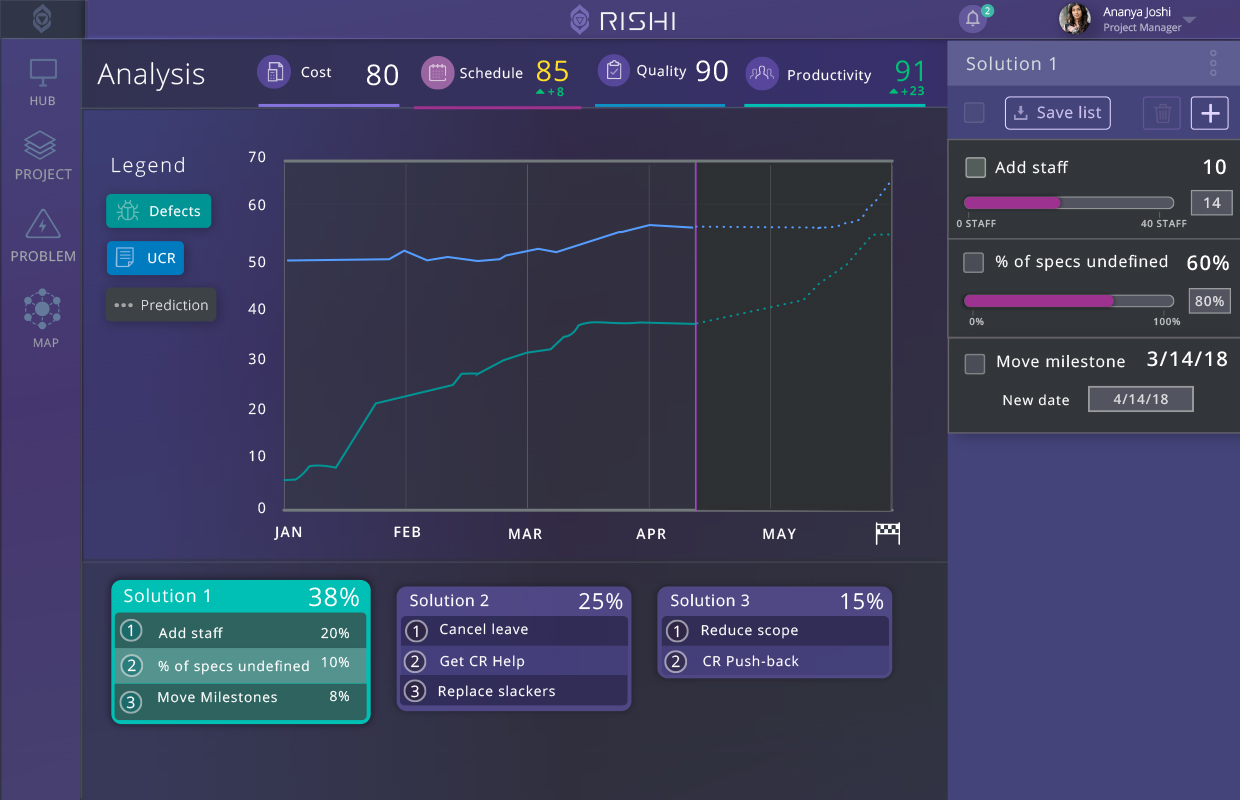The height and width of the screenshot is (800, 1240).
Task: Click the Hub monitor icon in sidebar
Action: click(x=43, y=73)
